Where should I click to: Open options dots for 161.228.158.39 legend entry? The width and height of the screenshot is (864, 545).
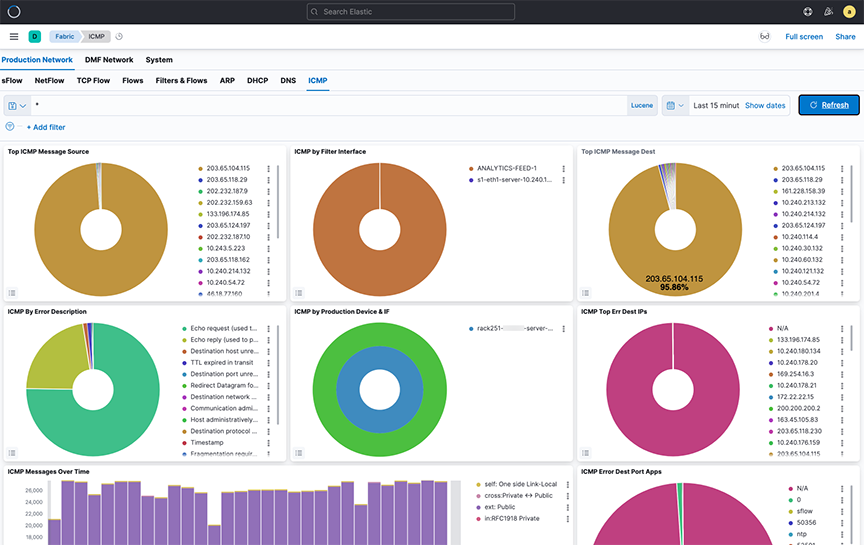[841, 191]
